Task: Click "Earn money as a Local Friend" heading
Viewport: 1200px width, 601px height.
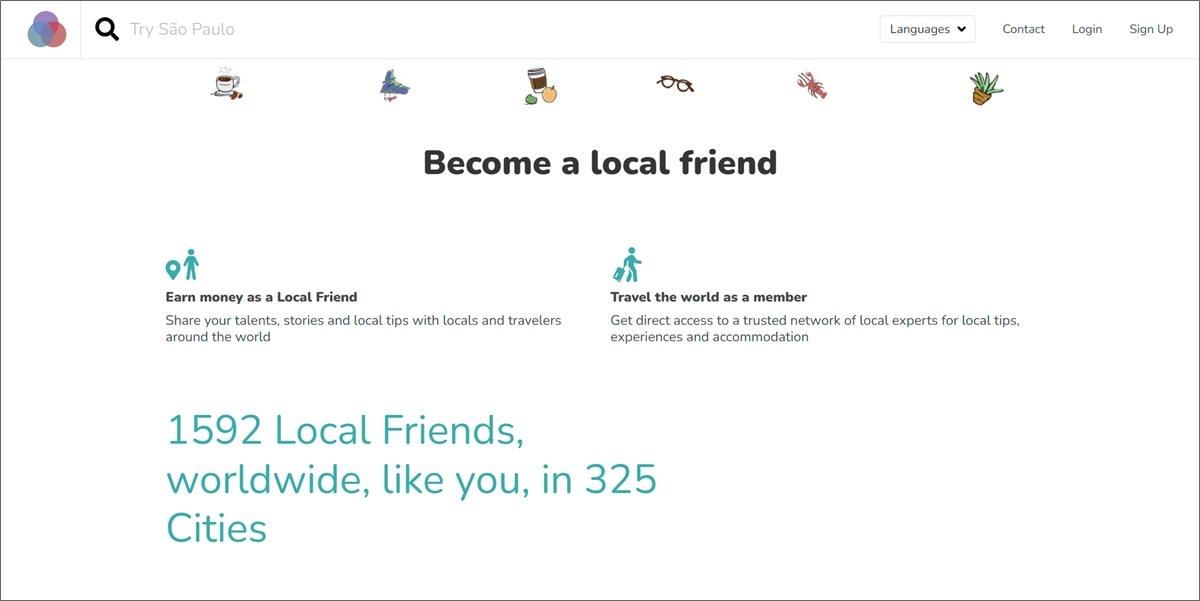Action: (x=261, y=297)
